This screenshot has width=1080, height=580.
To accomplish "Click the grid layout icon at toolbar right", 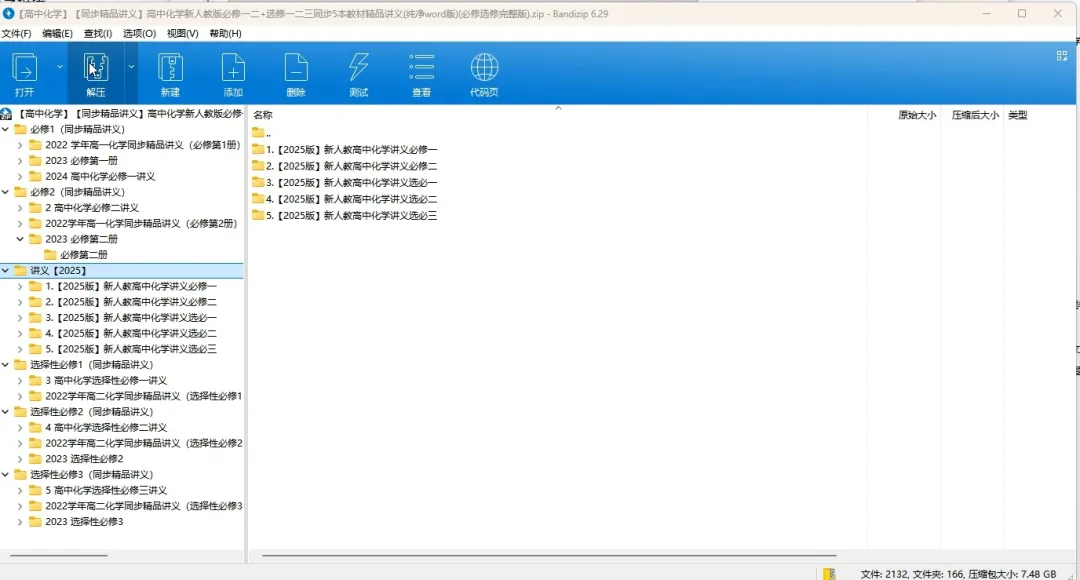I will tap(1061, 56).
